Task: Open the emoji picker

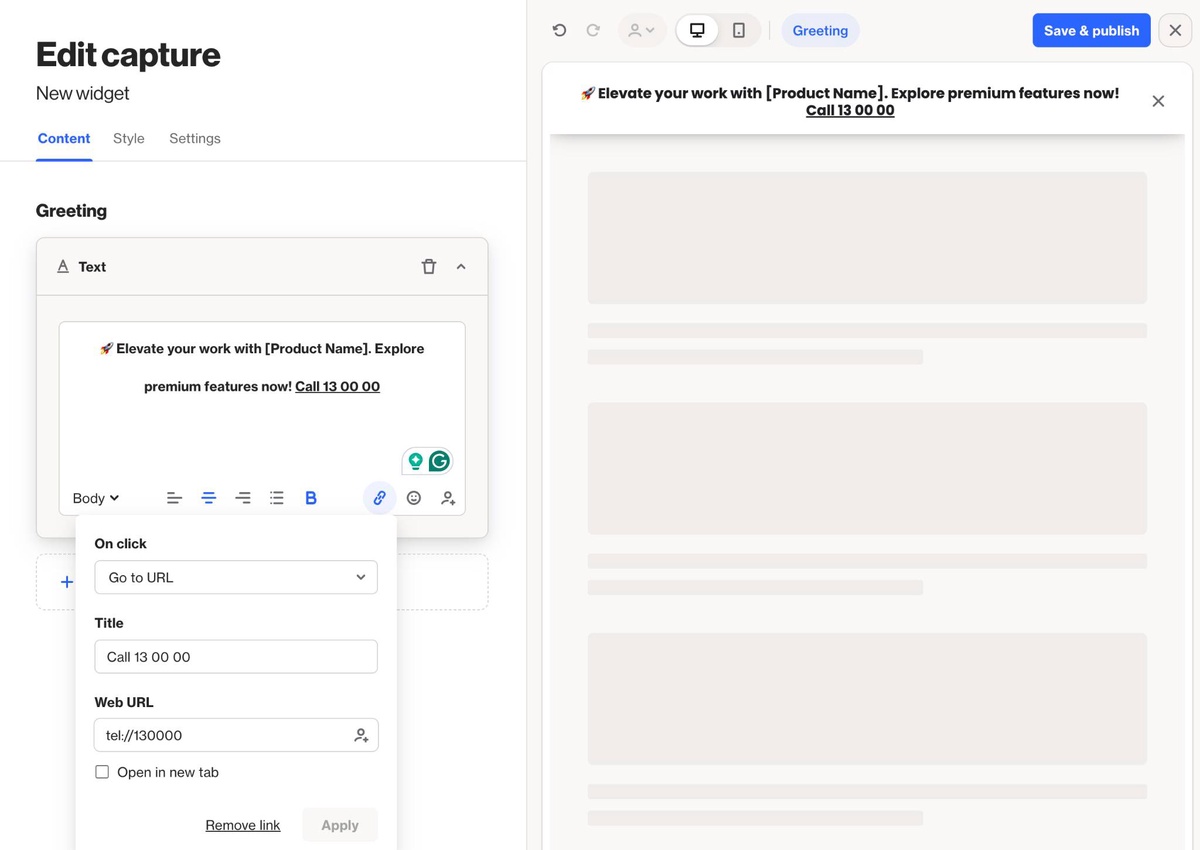Action: pyautogui.click(x=414, y=498)
